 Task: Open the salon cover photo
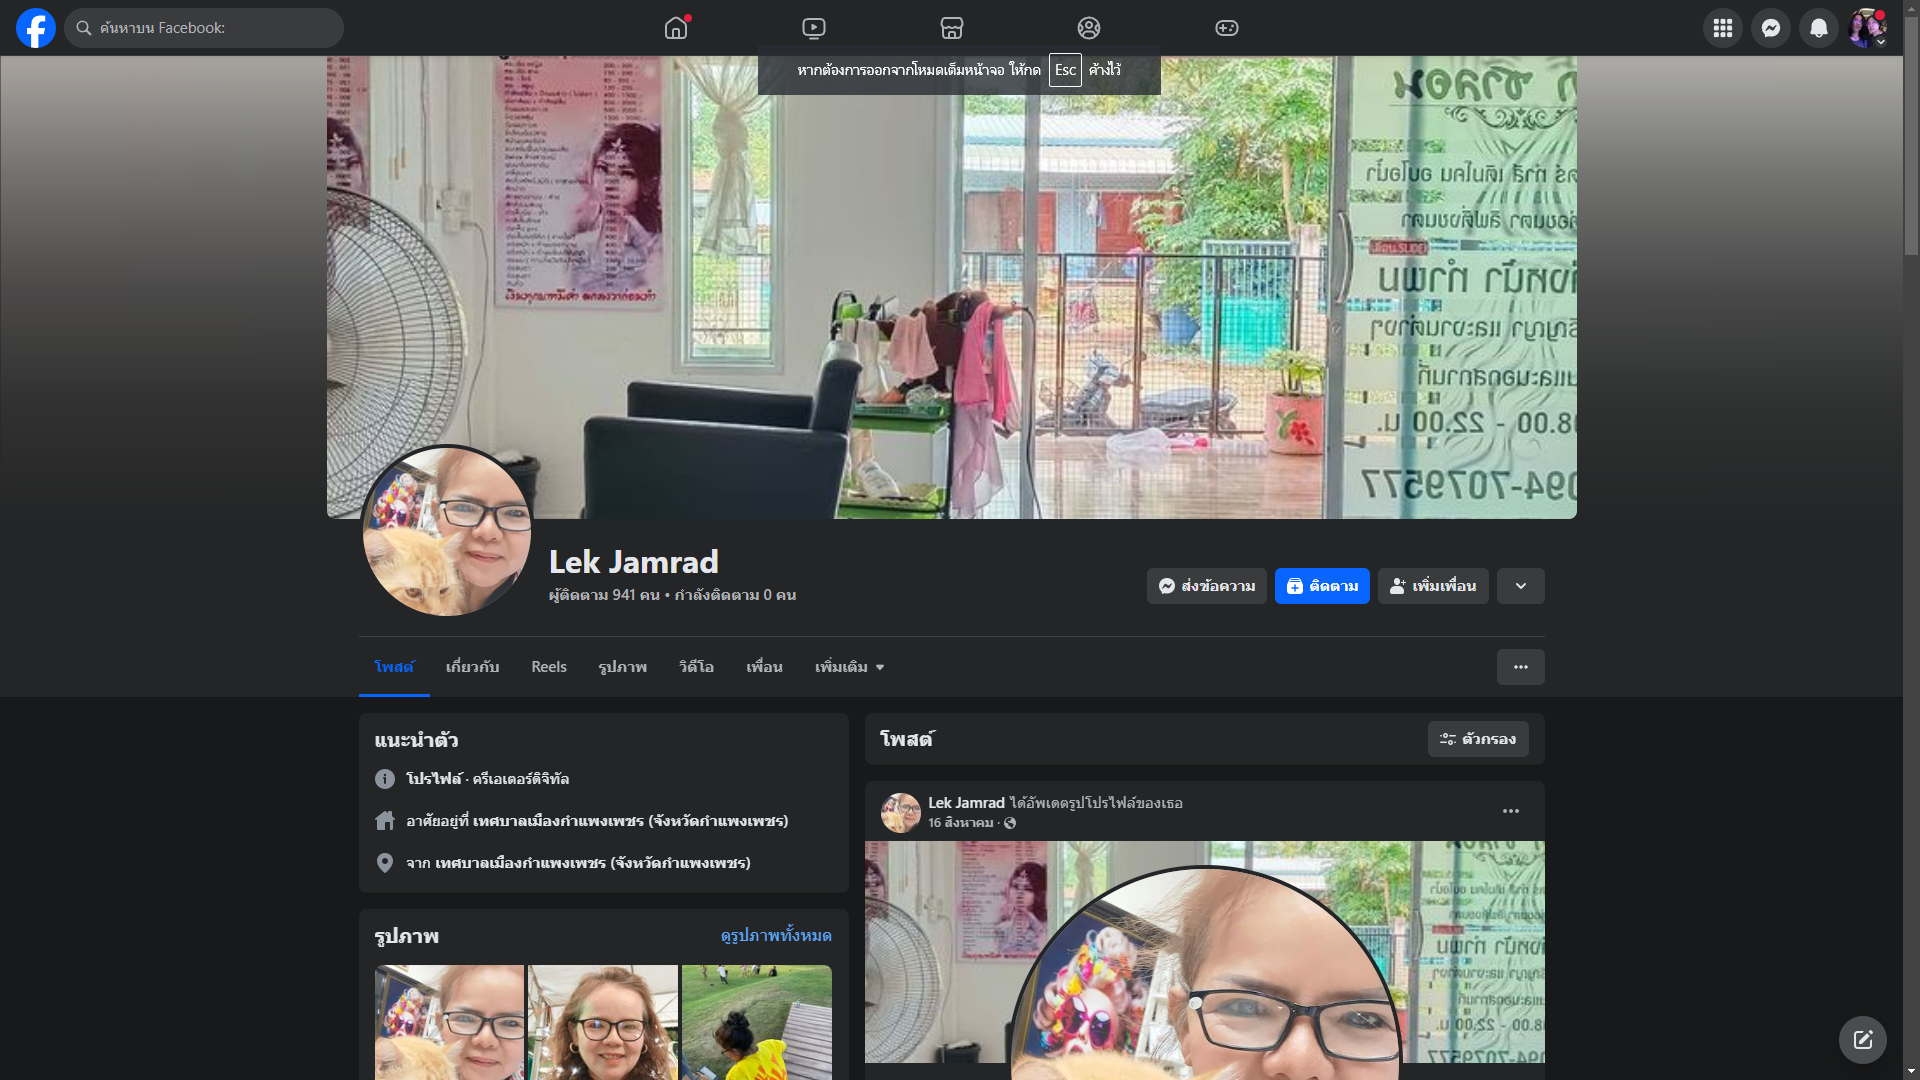pos(952,287)
